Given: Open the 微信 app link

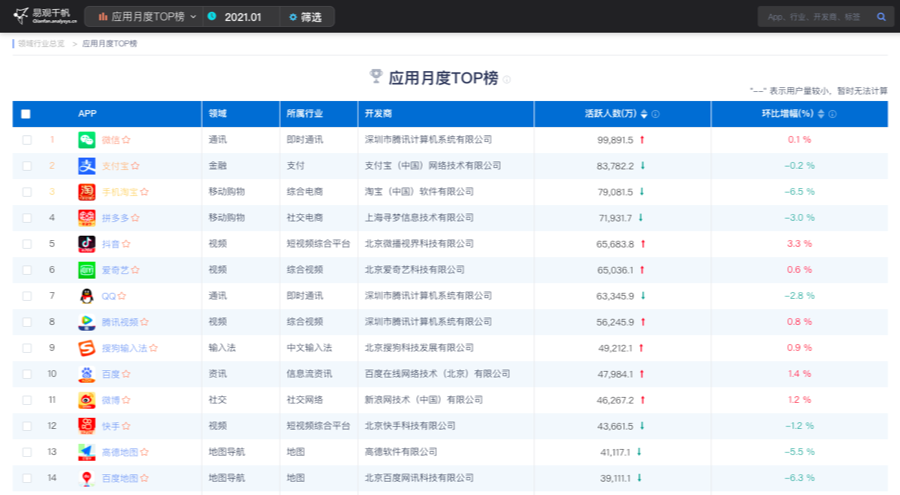Looking at the screenshot, I should click(111, 140).
